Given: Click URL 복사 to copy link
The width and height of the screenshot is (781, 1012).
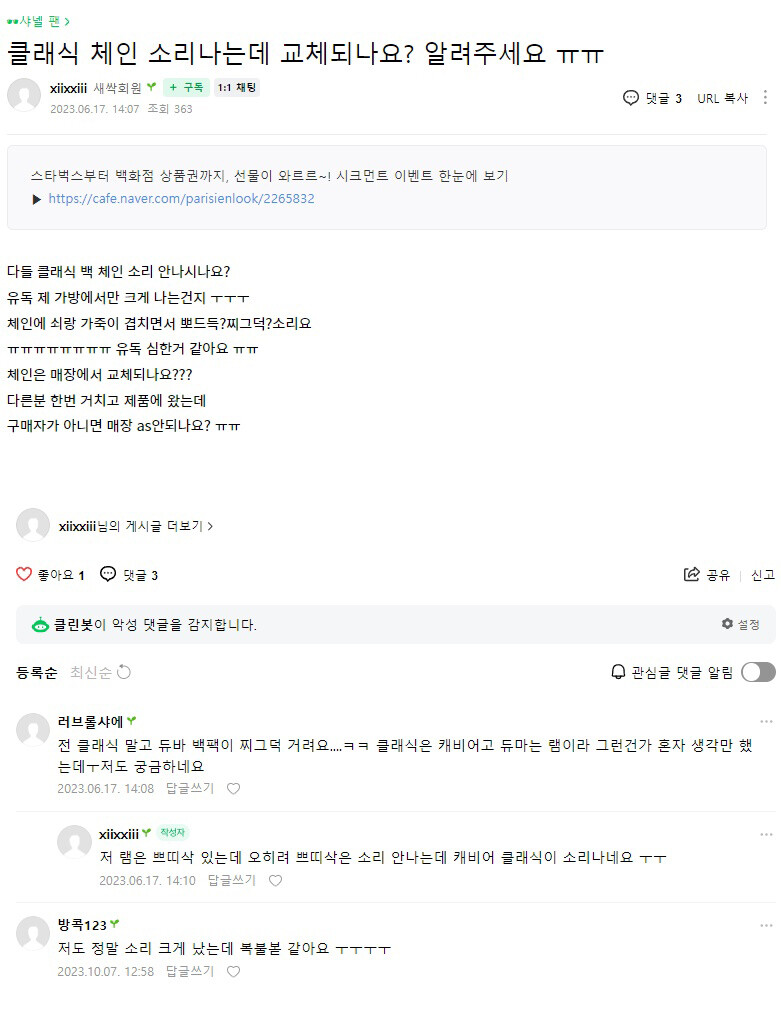Looking at the screenshot, I should point(722,98).
